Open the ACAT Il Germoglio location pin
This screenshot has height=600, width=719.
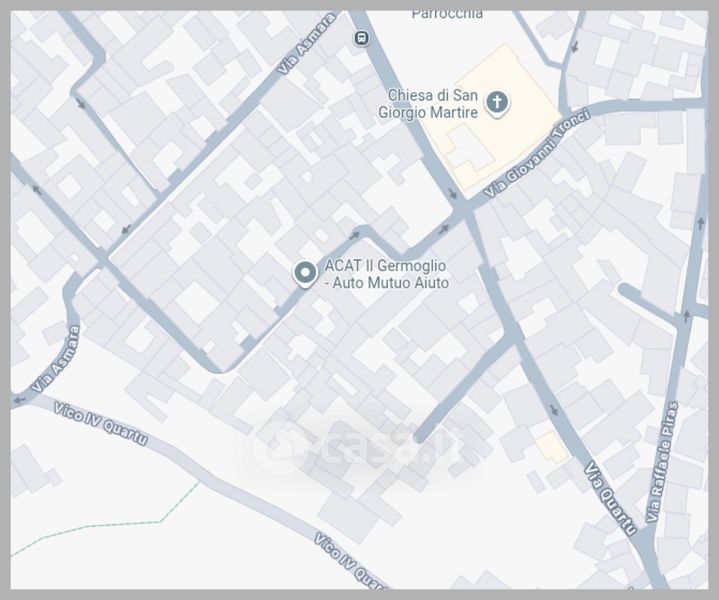[x=305, y=274]
